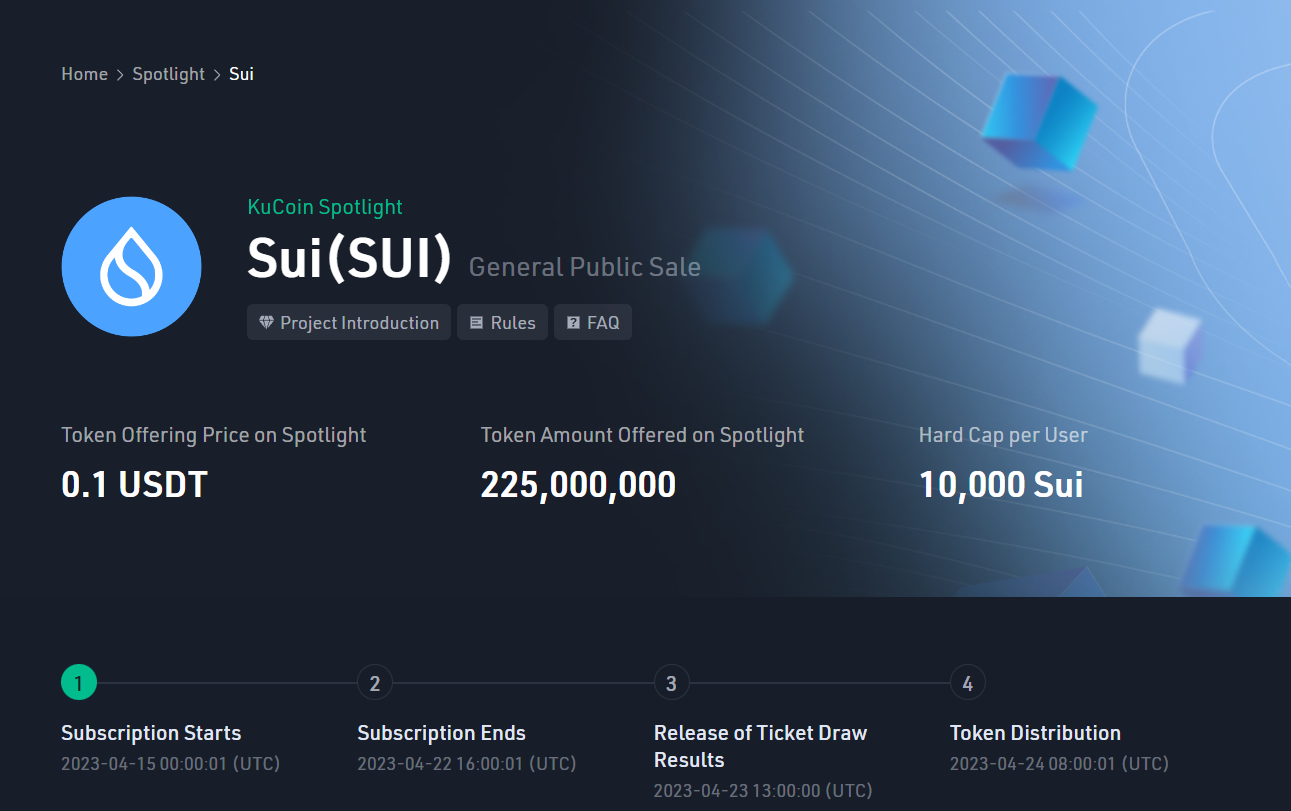Viewport: 1291px width, 811px height.
Task: Select step 3 circle in timeline
Action: 671,683
